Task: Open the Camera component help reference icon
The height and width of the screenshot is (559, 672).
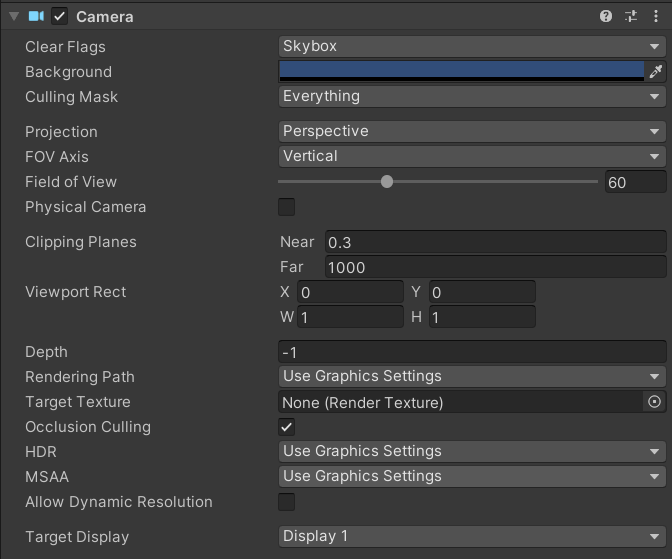Action: 606,16
